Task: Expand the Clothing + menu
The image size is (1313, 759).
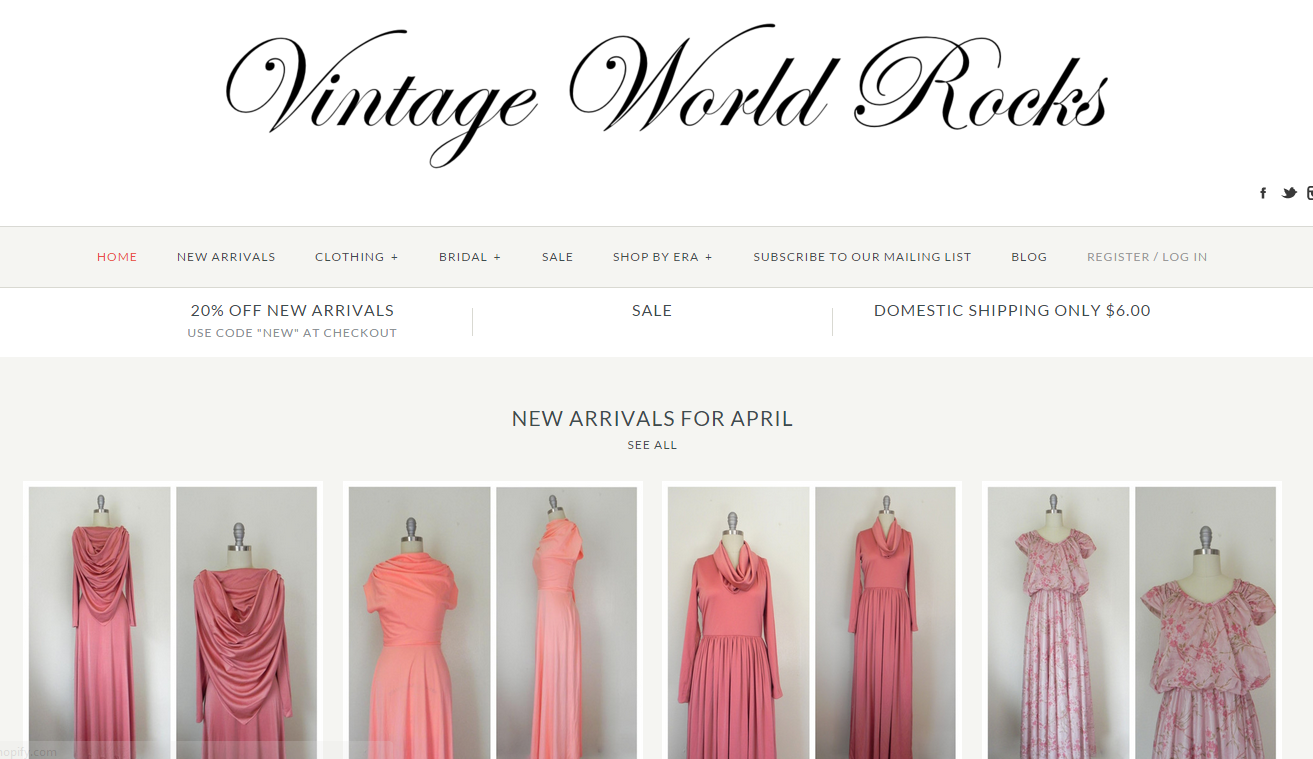Action: 357,257
